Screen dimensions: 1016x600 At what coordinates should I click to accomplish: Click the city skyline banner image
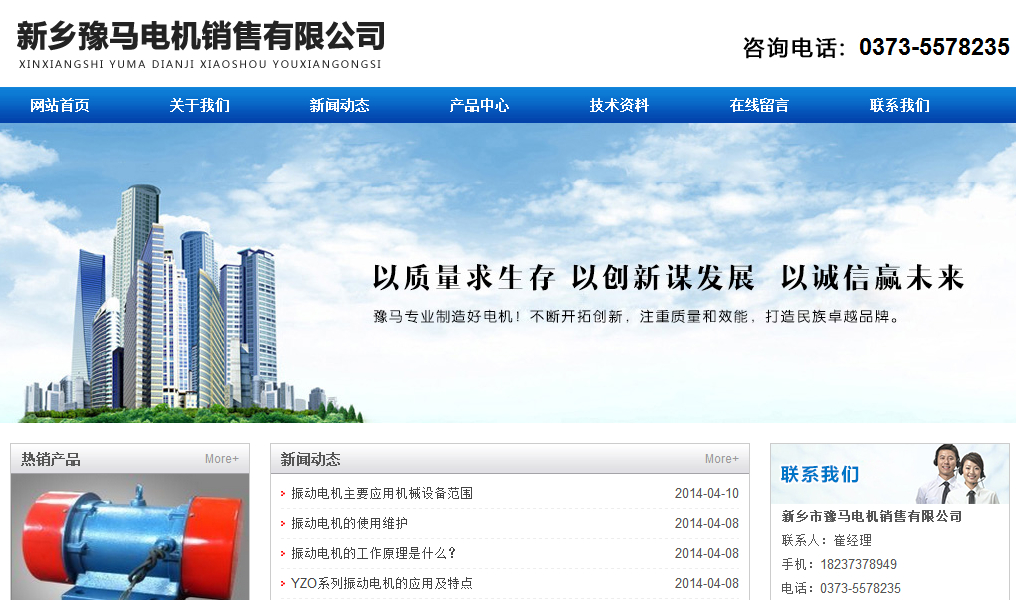click(x=180, y=300)
